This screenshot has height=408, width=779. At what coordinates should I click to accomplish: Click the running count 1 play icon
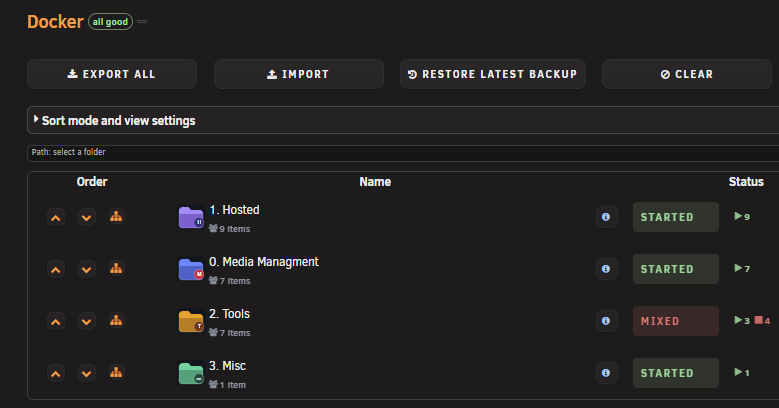tap(738, 372)
